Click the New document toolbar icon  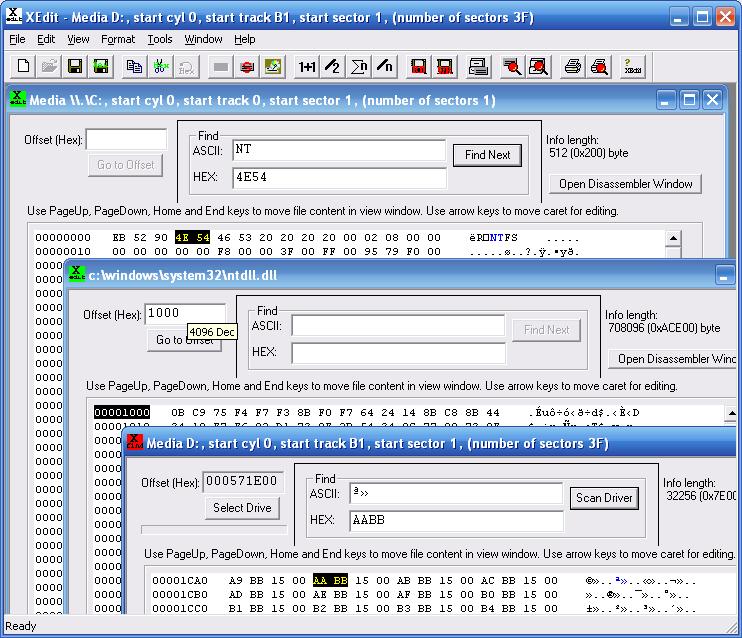pyautogui.click(x=24, y=67)
